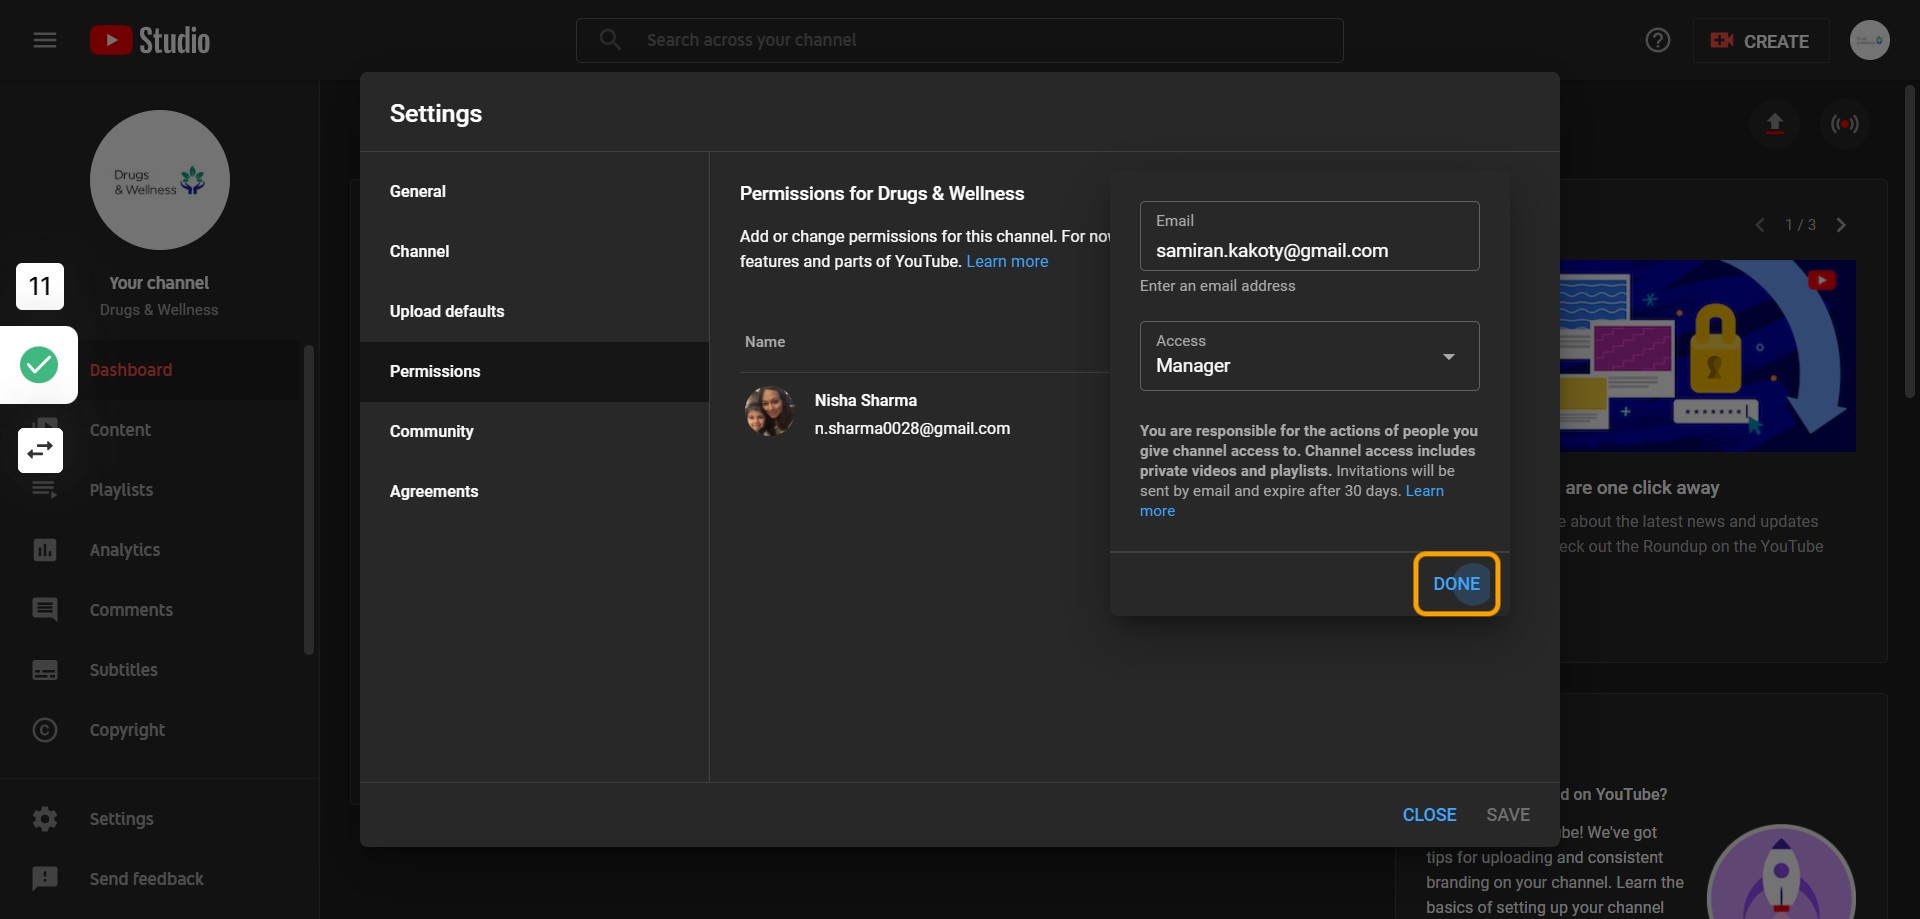
Task: Click the Drugs & Wellness channel avatar
Action: tap(160, 180)
